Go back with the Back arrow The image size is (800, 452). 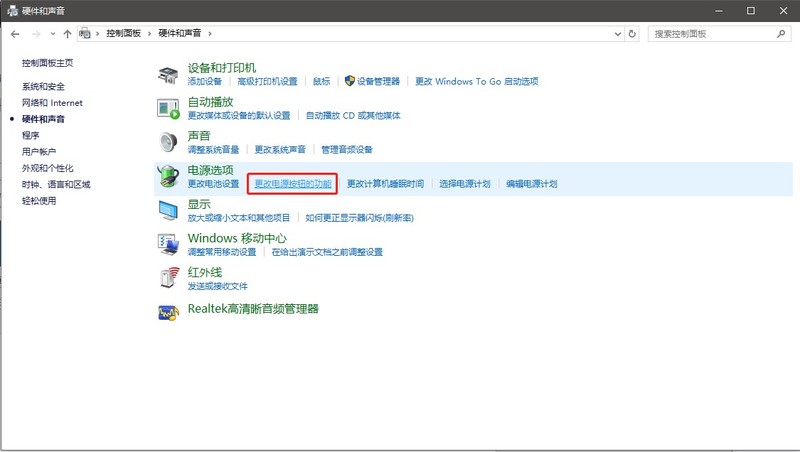pyautogui.click(x=15, y=34)
